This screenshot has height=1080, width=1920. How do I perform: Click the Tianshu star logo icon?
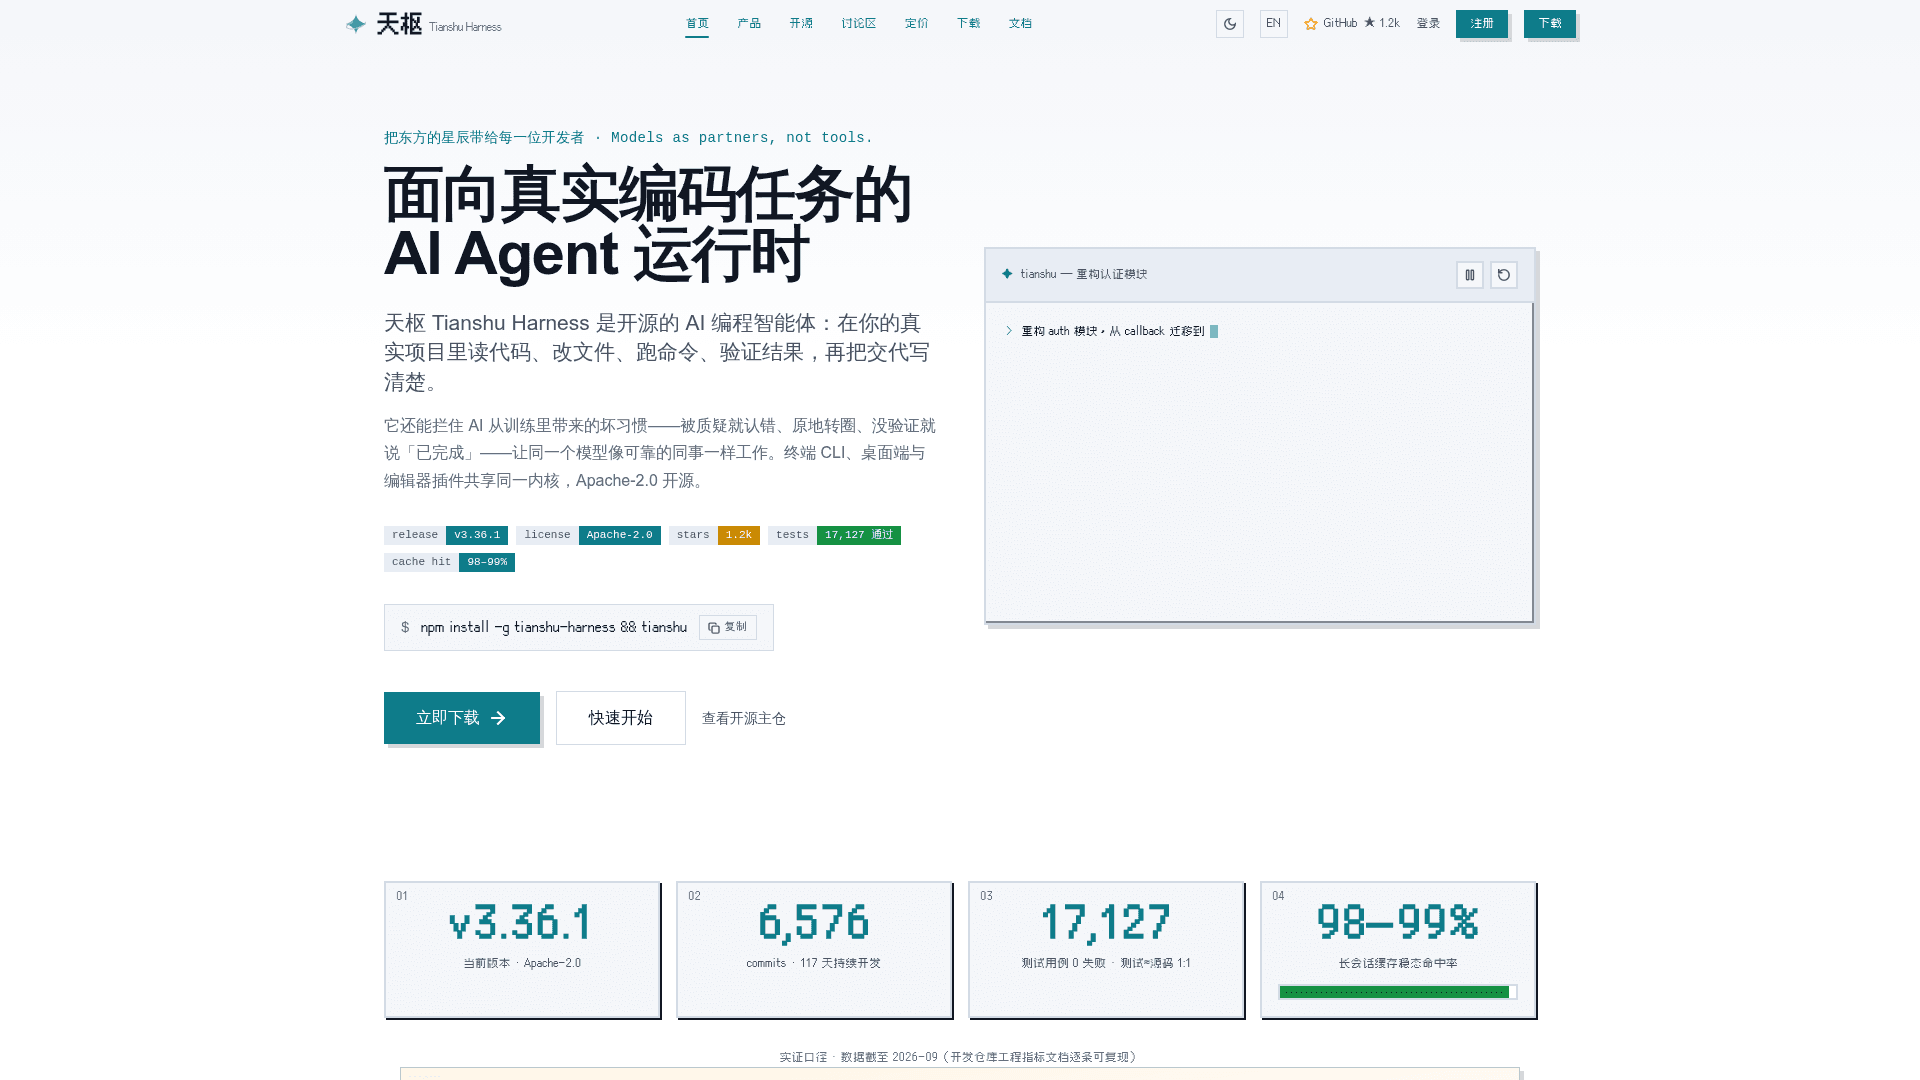356,24
